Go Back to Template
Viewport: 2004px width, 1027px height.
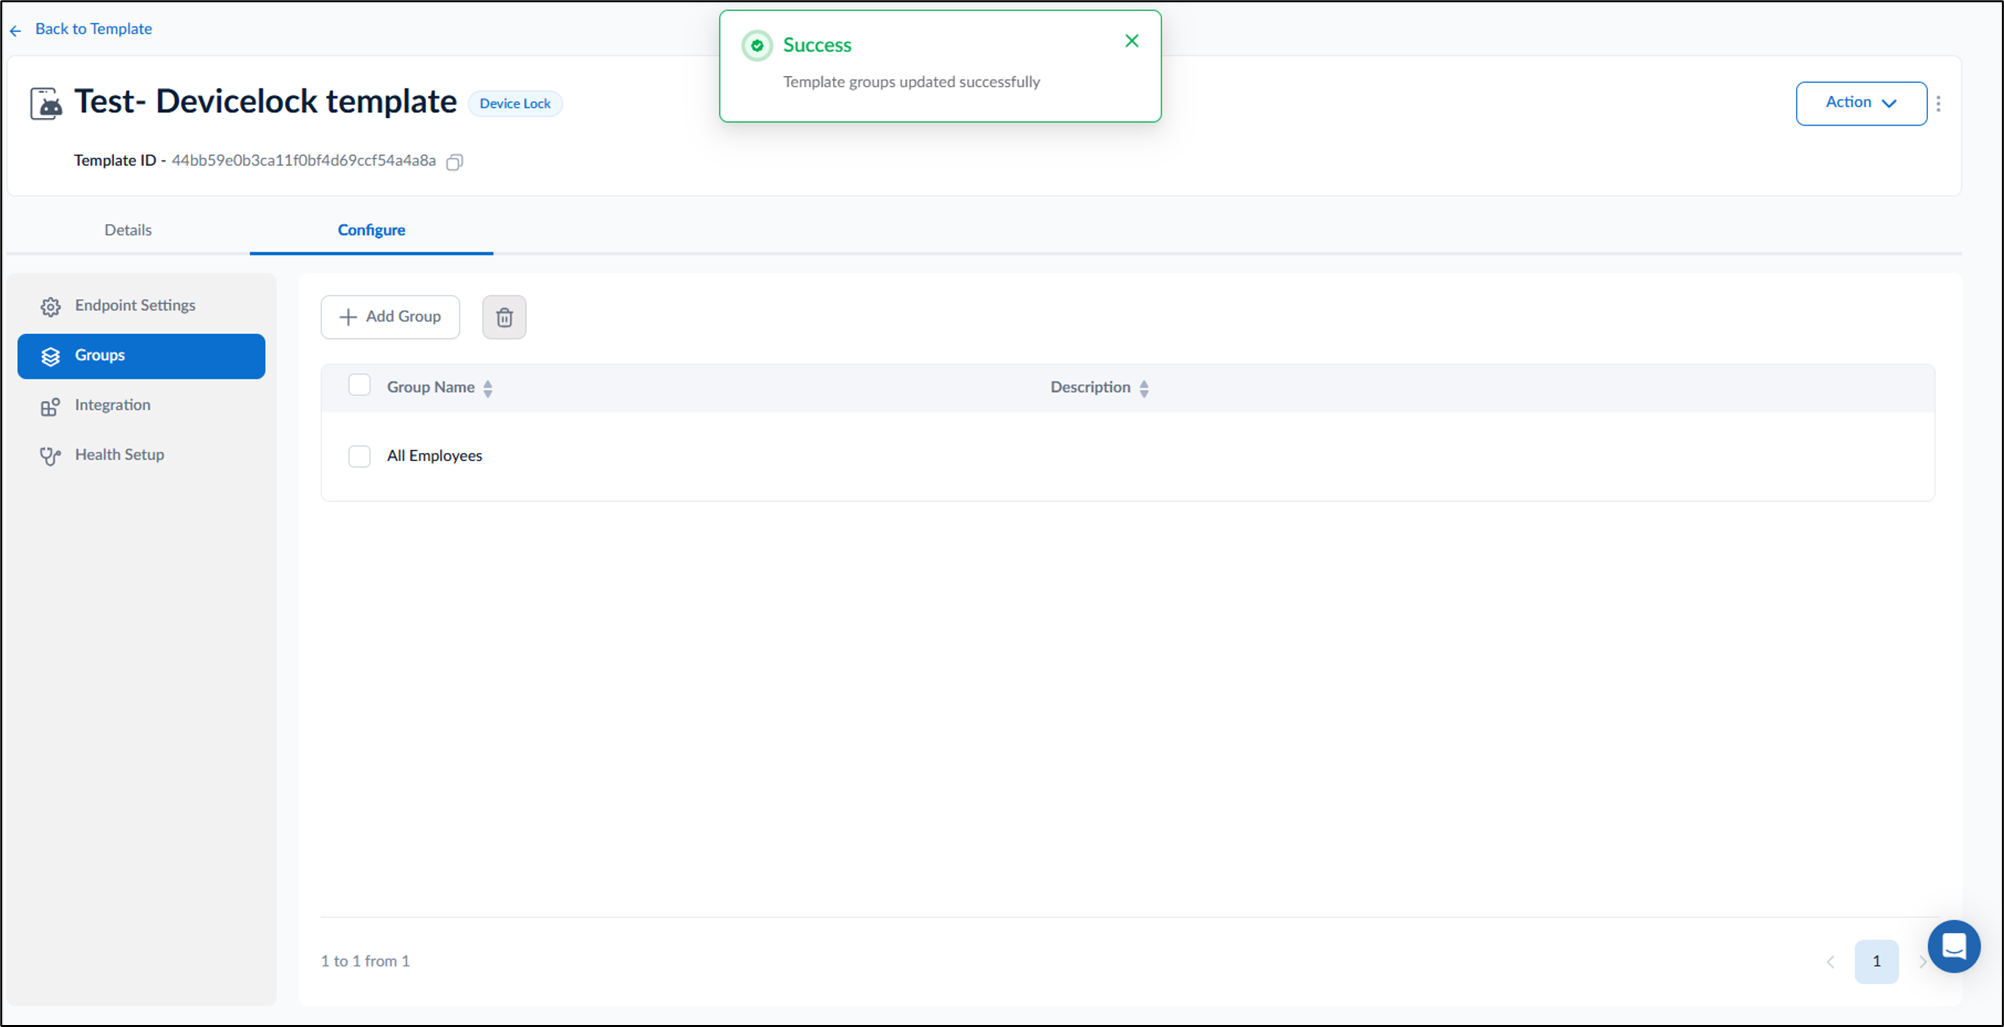tap(81, 29)
